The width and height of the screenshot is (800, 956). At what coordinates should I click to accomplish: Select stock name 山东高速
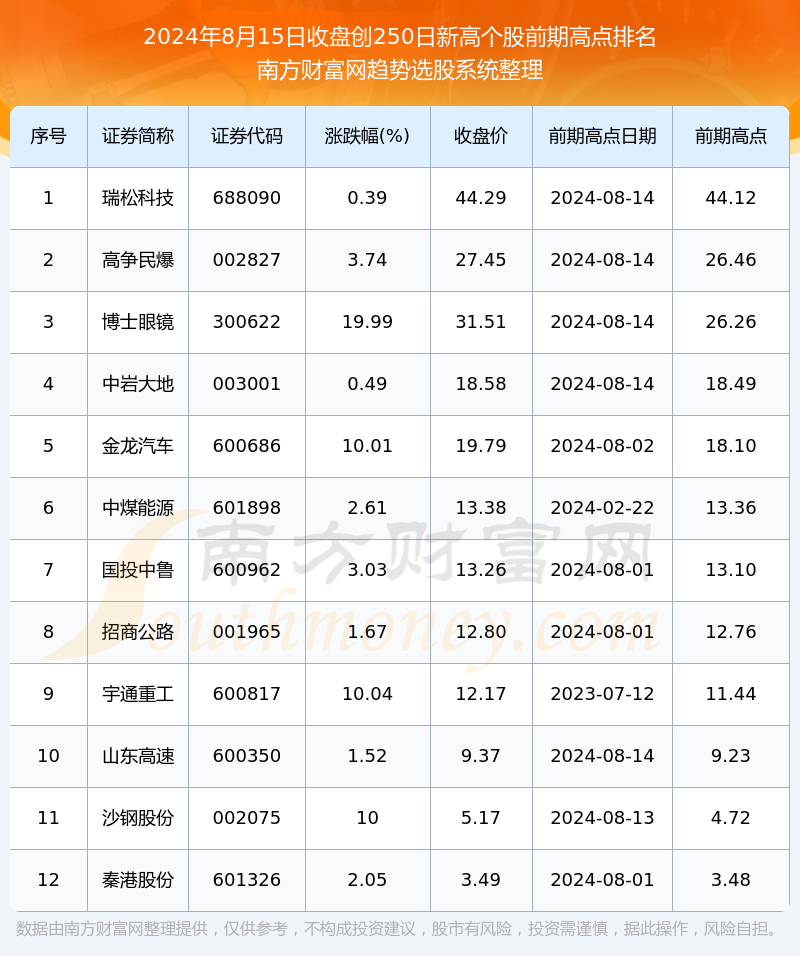click(x=138, y=756)
